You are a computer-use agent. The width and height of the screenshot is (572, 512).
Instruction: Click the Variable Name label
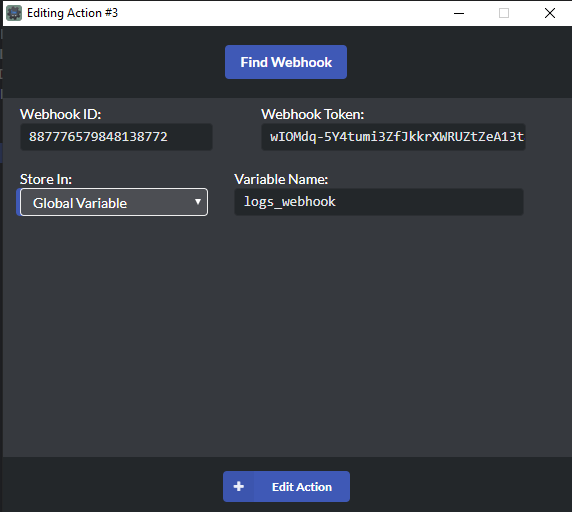[281, 179]
